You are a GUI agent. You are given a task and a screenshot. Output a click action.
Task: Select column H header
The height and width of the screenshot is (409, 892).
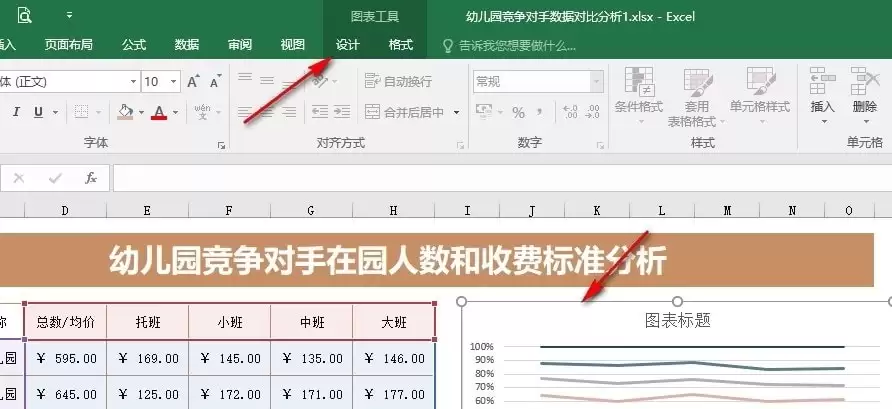(x=394, y=210)
